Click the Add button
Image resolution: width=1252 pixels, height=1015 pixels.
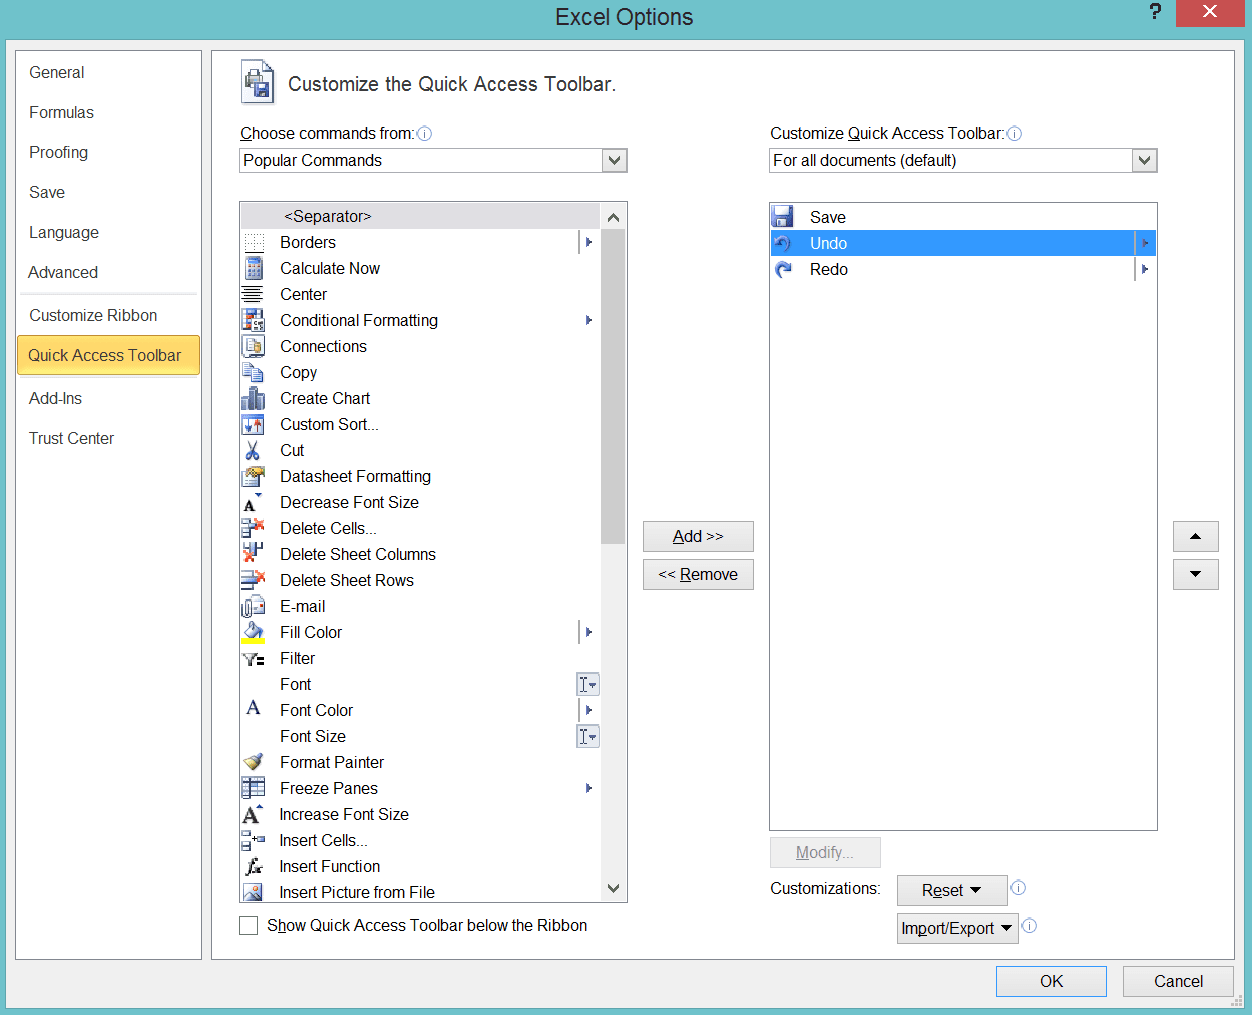(x=698, y=536)
